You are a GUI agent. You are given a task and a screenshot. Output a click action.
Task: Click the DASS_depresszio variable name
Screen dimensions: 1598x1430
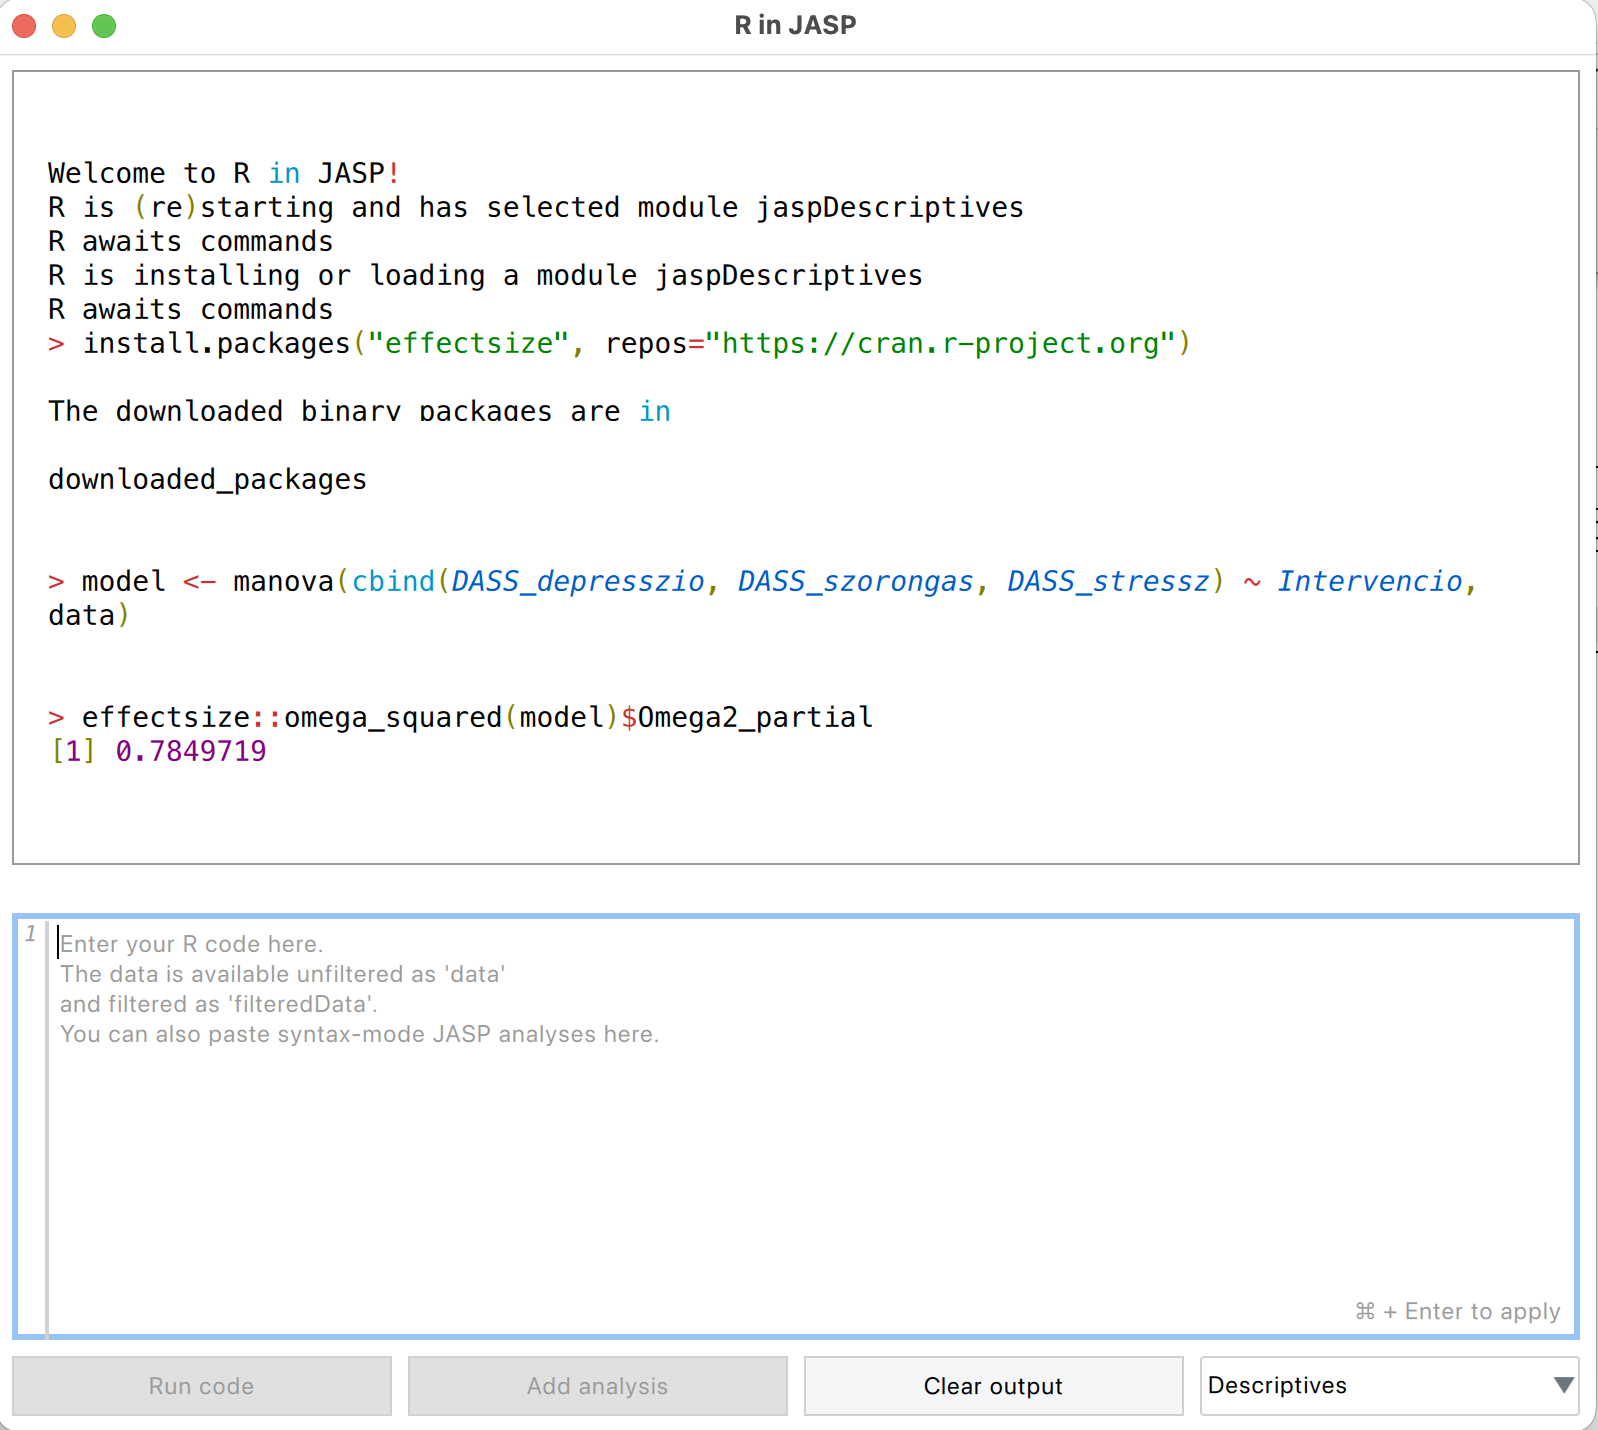click(578, 581)
